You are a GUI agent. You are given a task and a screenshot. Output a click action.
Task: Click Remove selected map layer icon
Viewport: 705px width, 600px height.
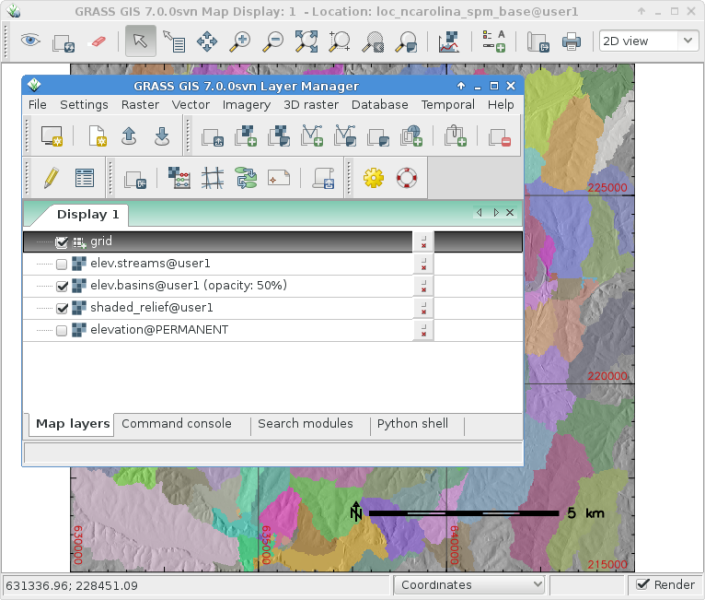pos(500,137)
